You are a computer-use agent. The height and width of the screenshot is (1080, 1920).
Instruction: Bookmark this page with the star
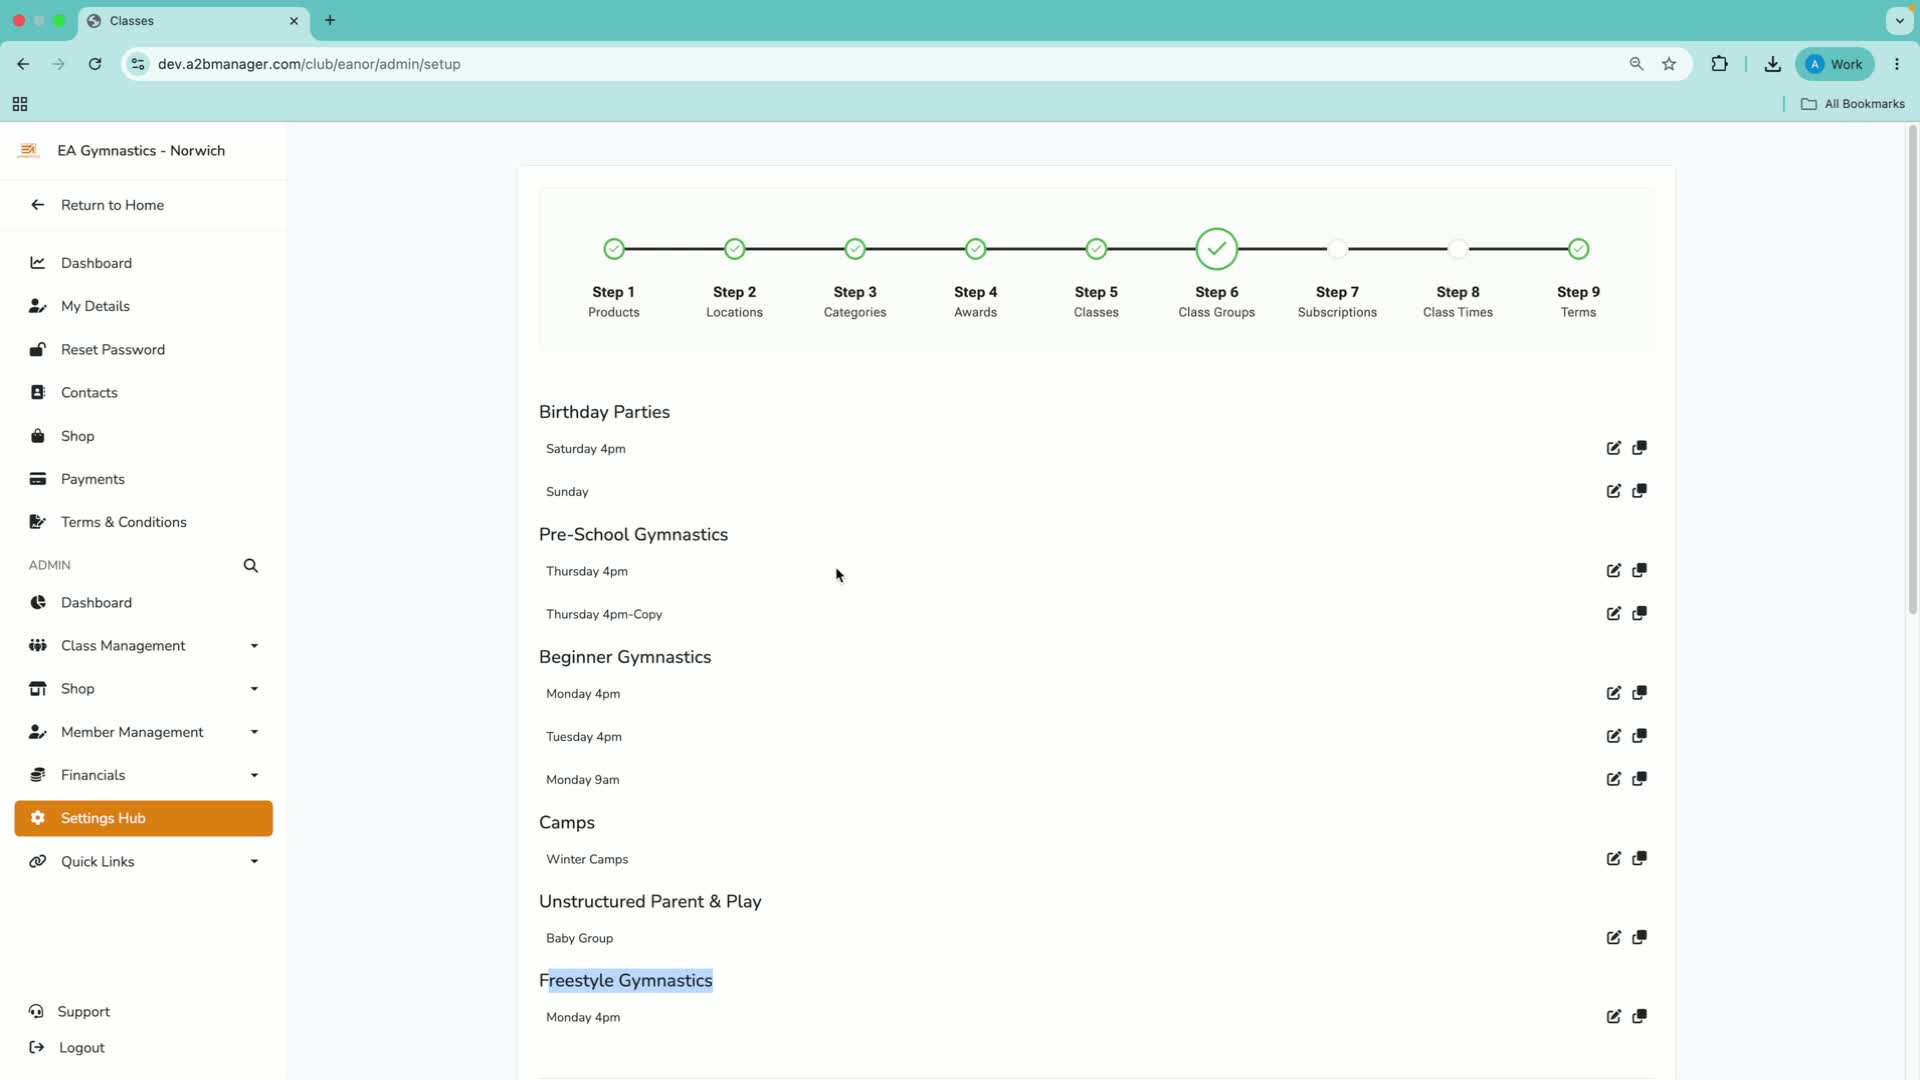pos(1669,64)
